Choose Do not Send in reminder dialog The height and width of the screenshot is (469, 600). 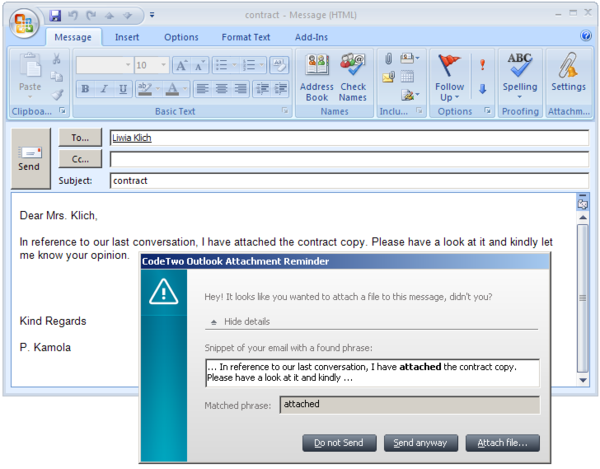tap(339, 443)
